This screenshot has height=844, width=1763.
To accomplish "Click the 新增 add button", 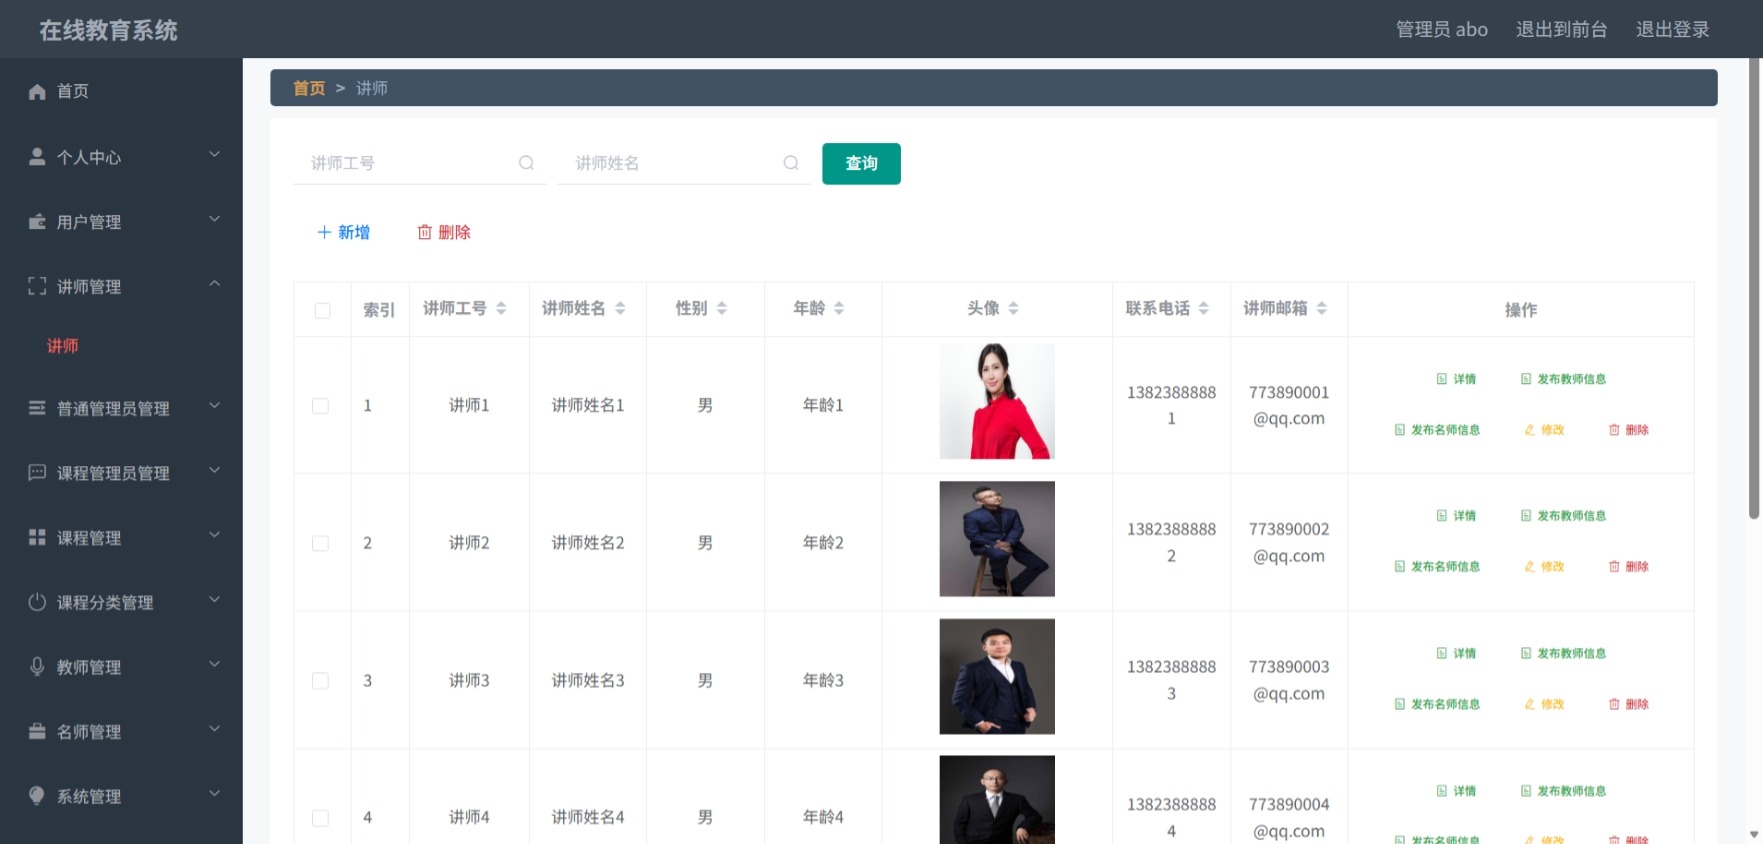I will pyautogui.click(x=343, y=232).
